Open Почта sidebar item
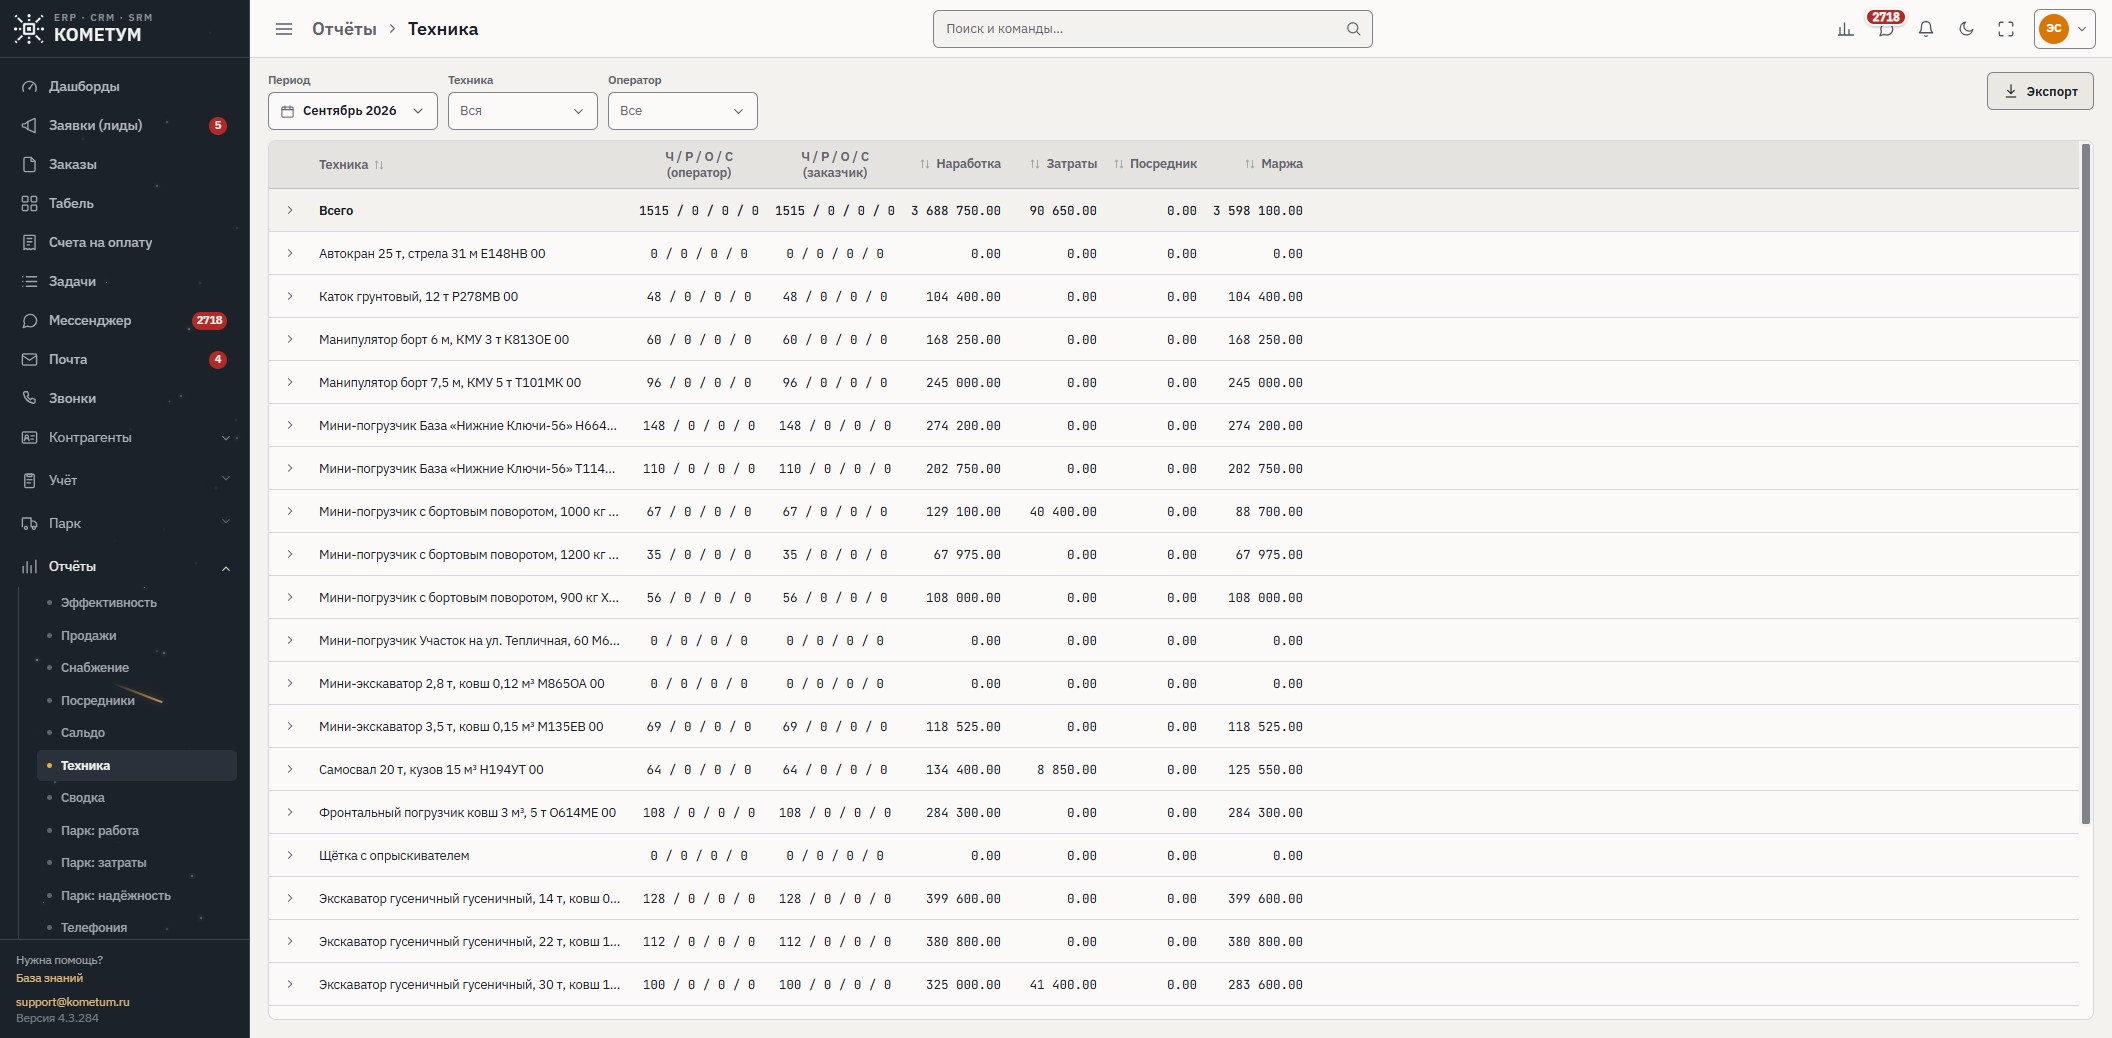 point(125,359)
